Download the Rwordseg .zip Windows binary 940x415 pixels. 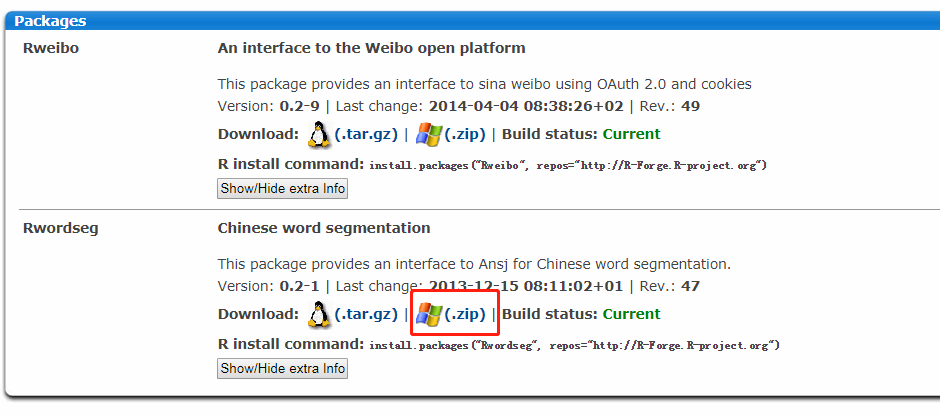[465, 314]
